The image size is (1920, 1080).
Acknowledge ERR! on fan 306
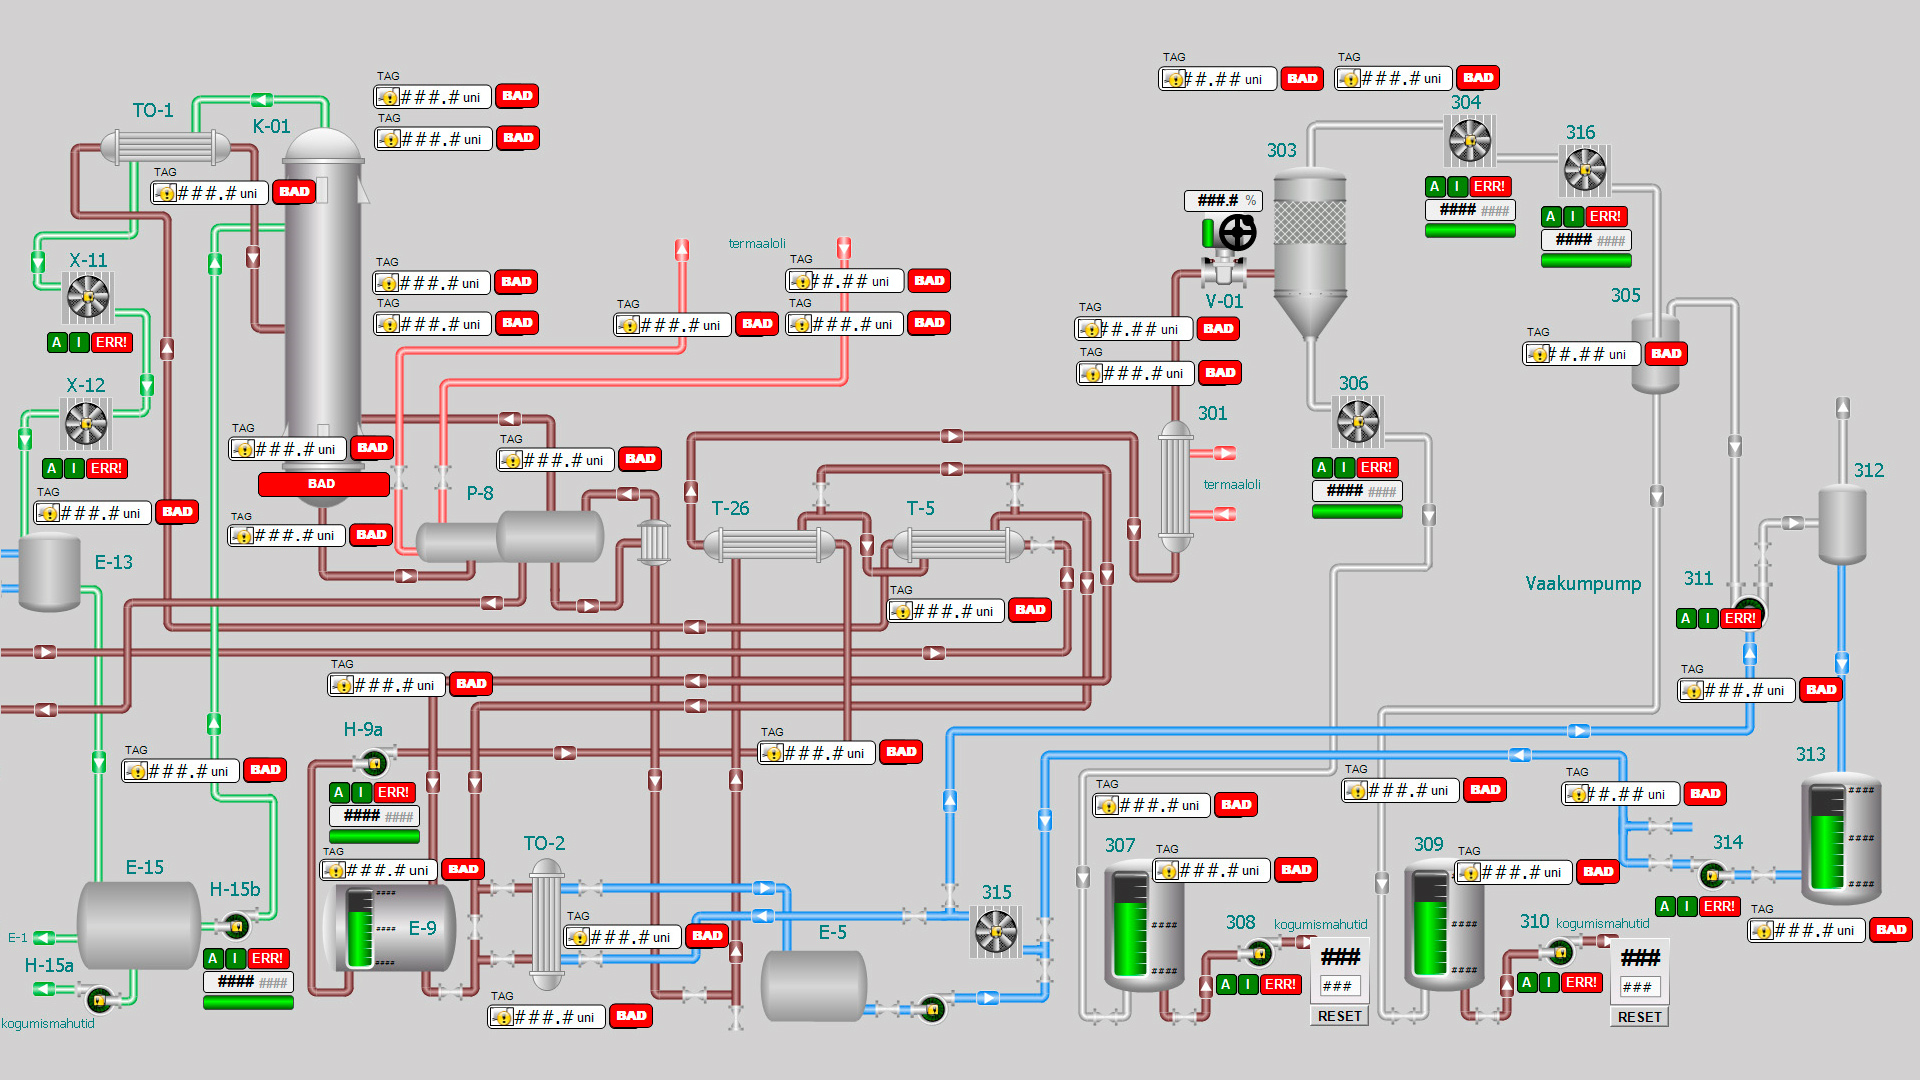1376,467
